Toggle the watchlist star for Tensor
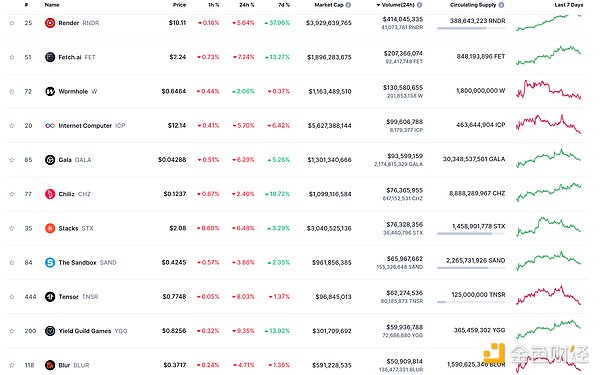Image resolution: width=600 pixels, height=375 pixels. tap(11, 297)
